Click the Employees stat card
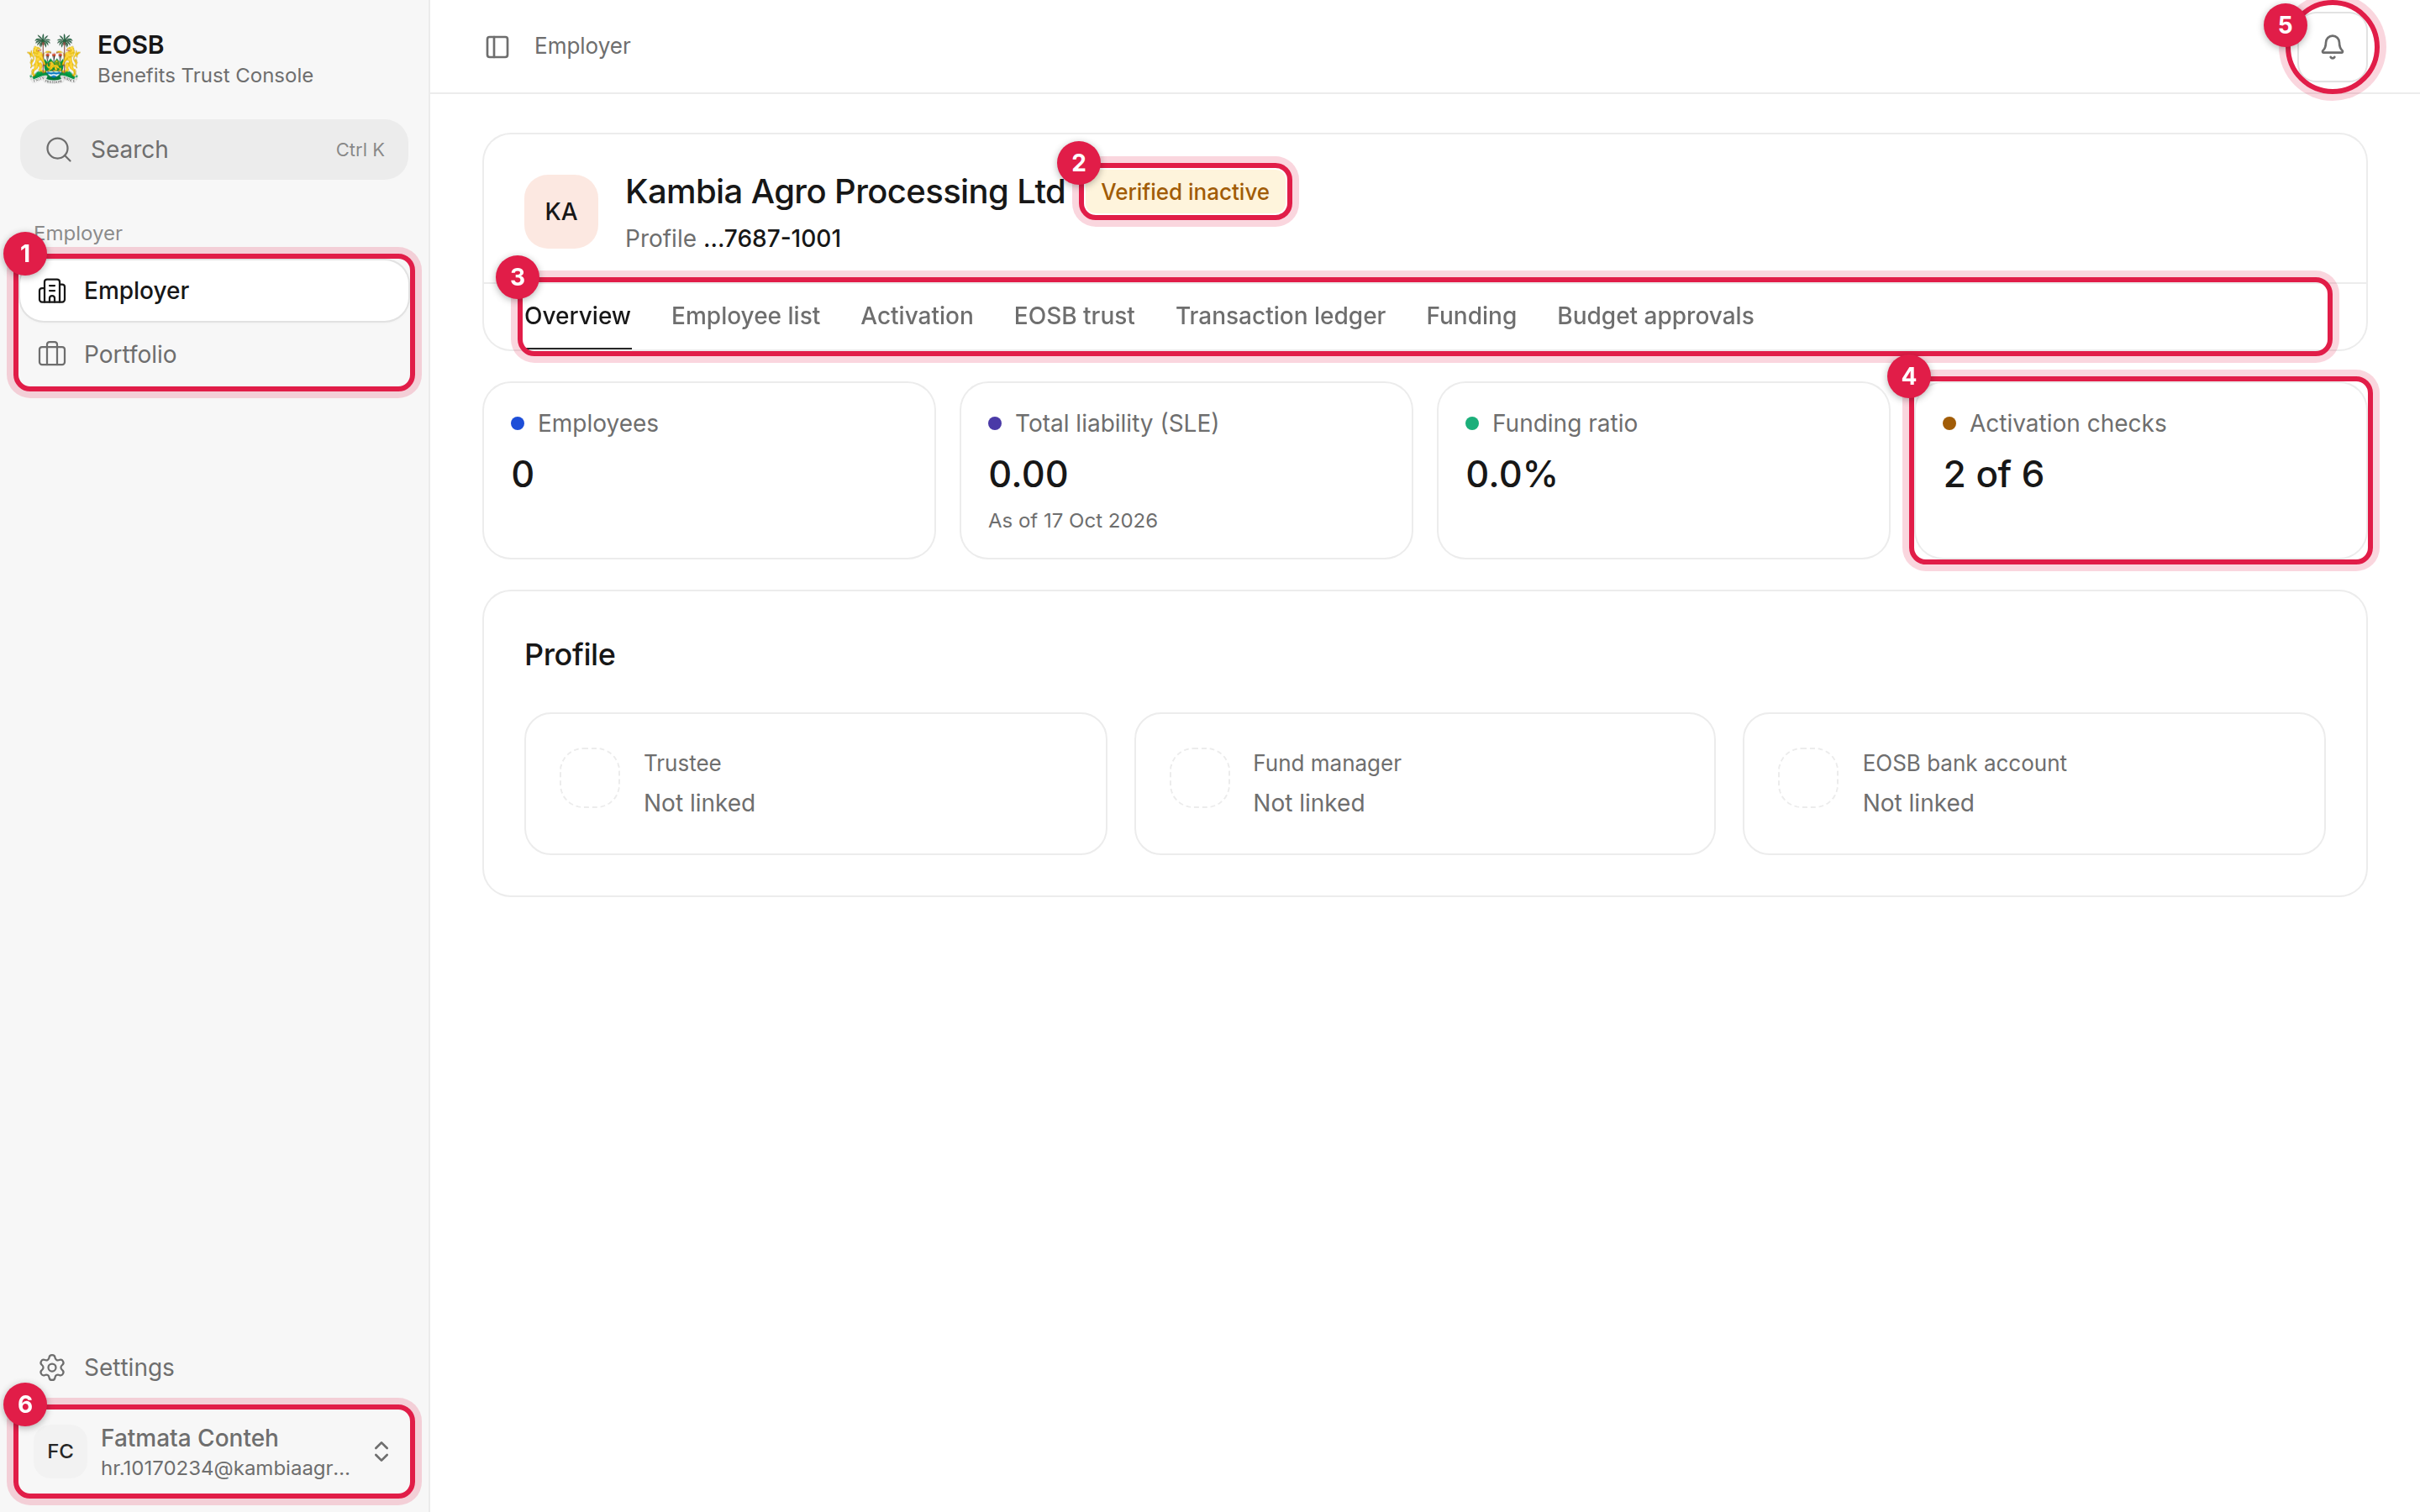 click(709, 470)
